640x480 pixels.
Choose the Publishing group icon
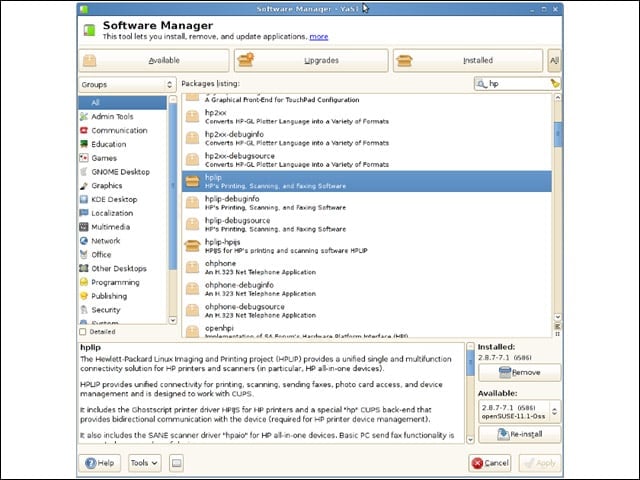click(84, 296)
